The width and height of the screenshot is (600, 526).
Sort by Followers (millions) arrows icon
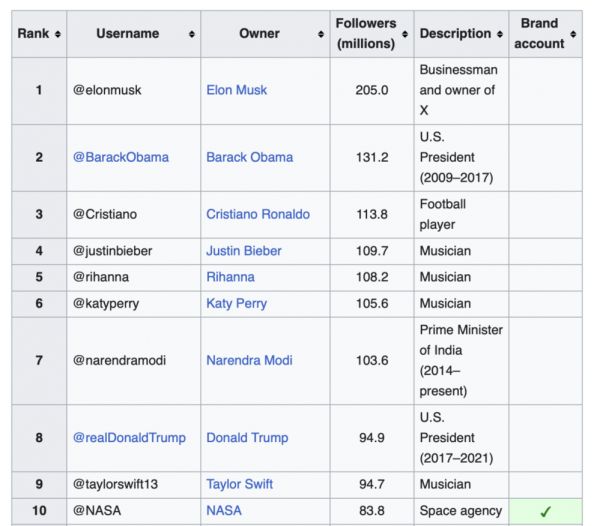[405, 34]
